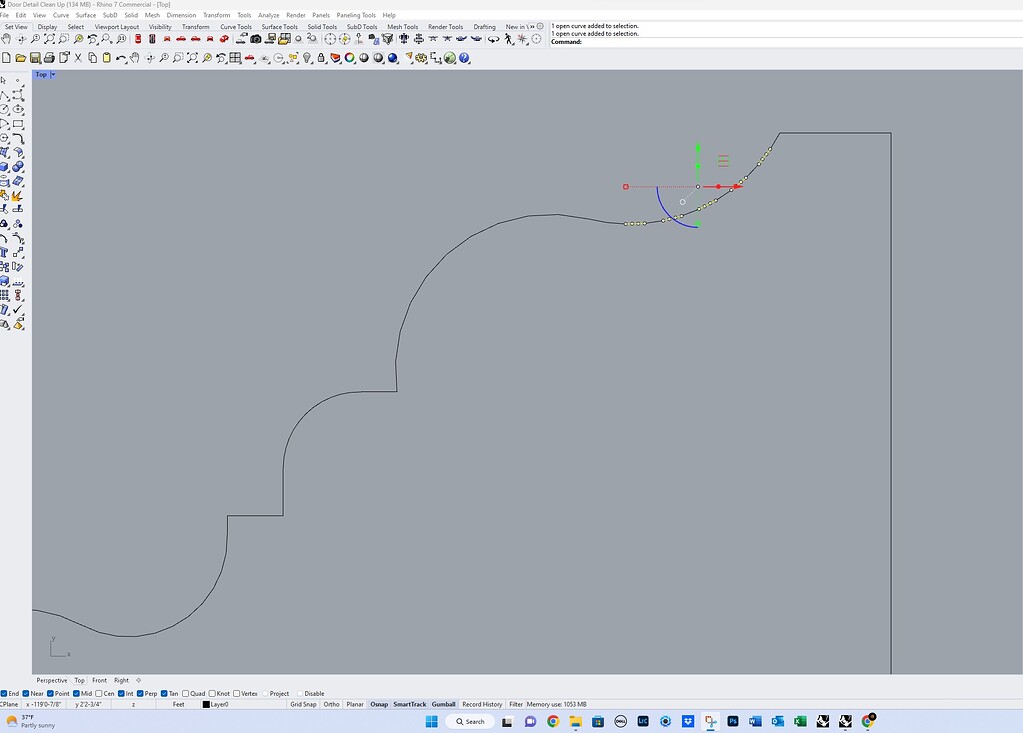Image resolution: width=1023 pixels, height=733 pixels.
Task: Open a file using the Open folder icon
Action: click(x=19, y=58)
